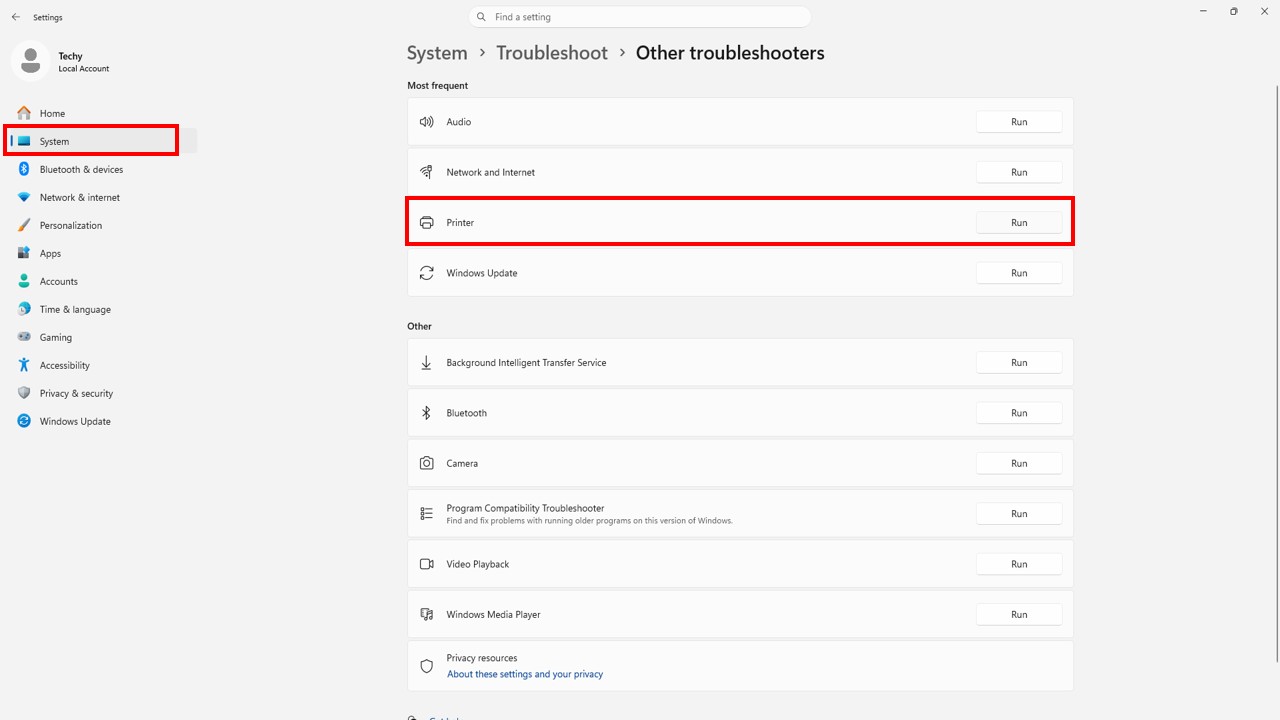Click the Personalization paintbrush icon
Screen dimensions: 1280x720
pos(24,225)
